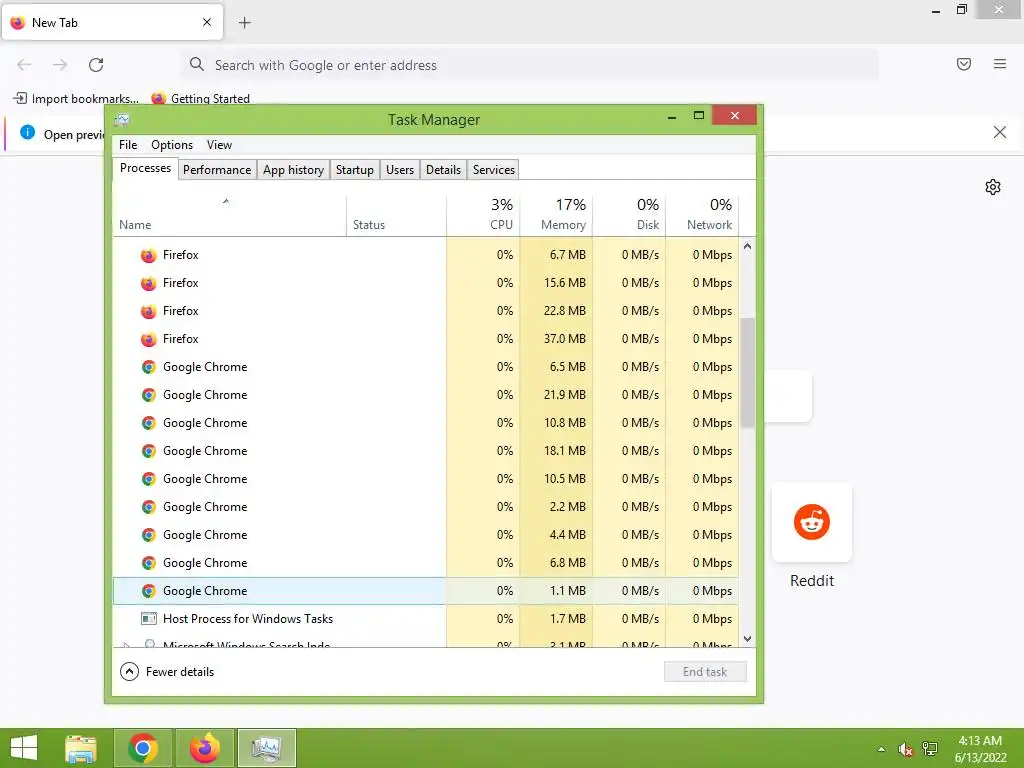Select the Google Chrome row using 4.4 MB
The width and height of the screenshot is (1024, 768).
coord(426,535)
